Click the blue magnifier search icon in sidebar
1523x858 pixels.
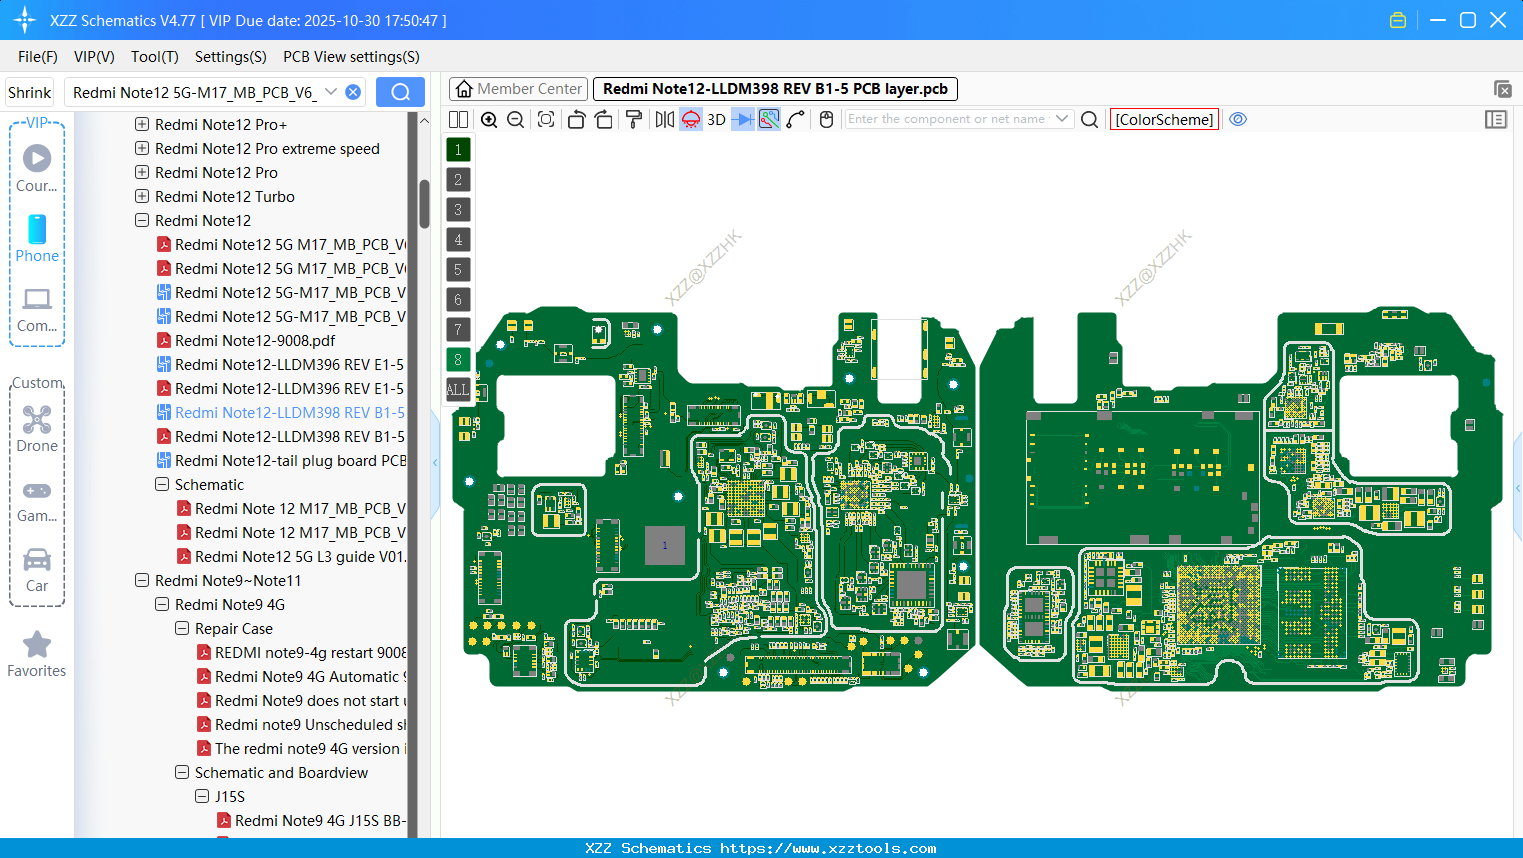point(400,91)
